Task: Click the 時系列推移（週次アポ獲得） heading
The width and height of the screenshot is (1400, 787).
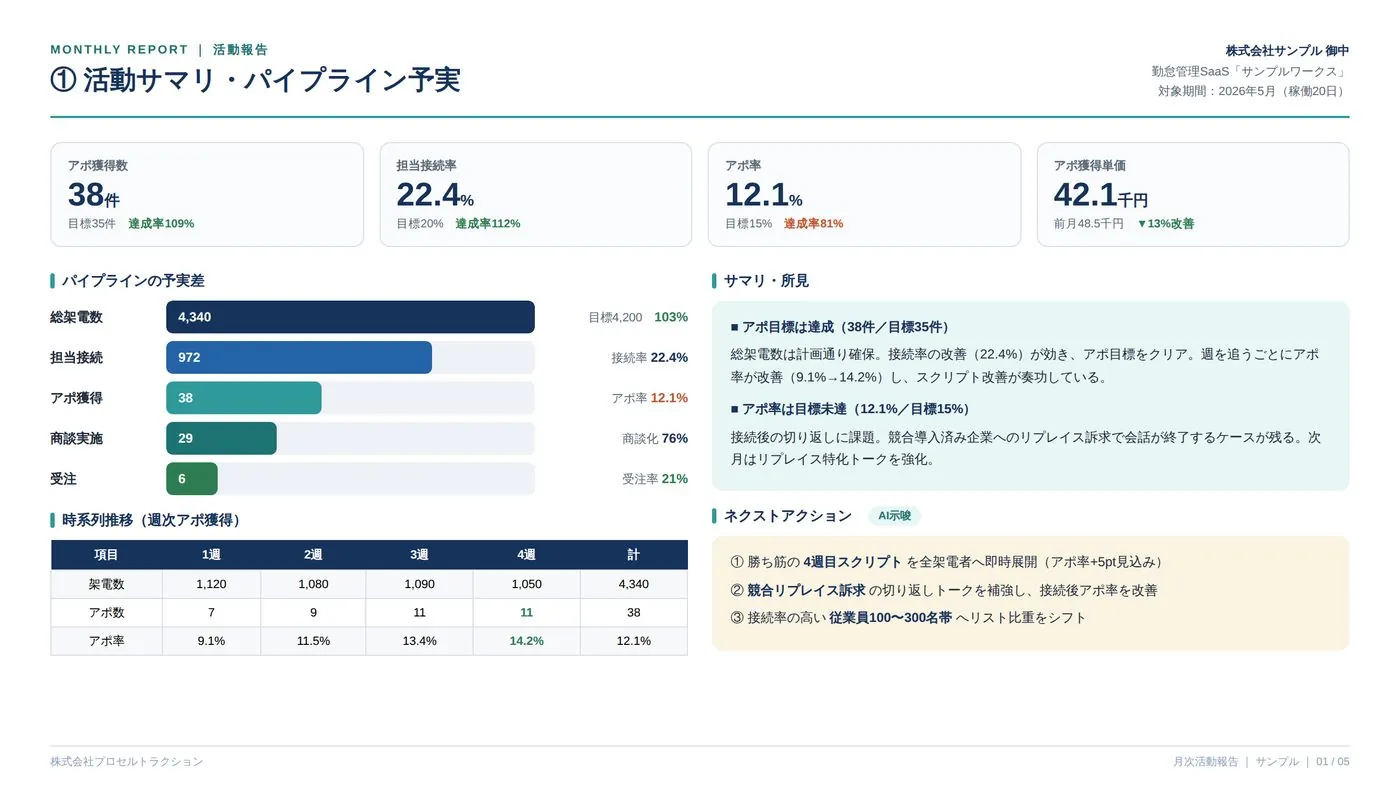Action: tap(154, 520)
